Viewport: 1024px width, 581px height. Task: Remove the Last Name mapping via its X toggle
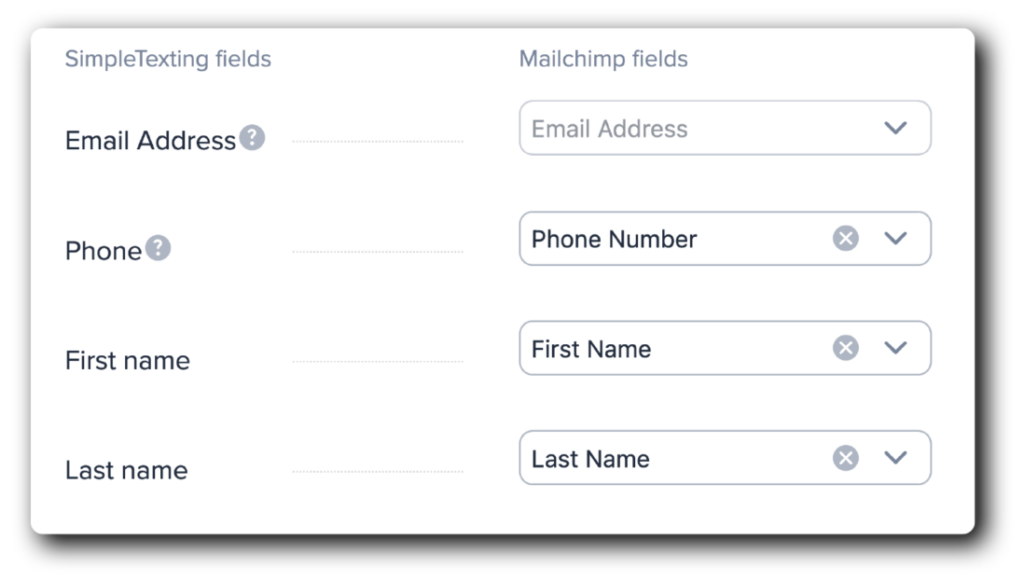pyautogui.click(x=845, y=457)
